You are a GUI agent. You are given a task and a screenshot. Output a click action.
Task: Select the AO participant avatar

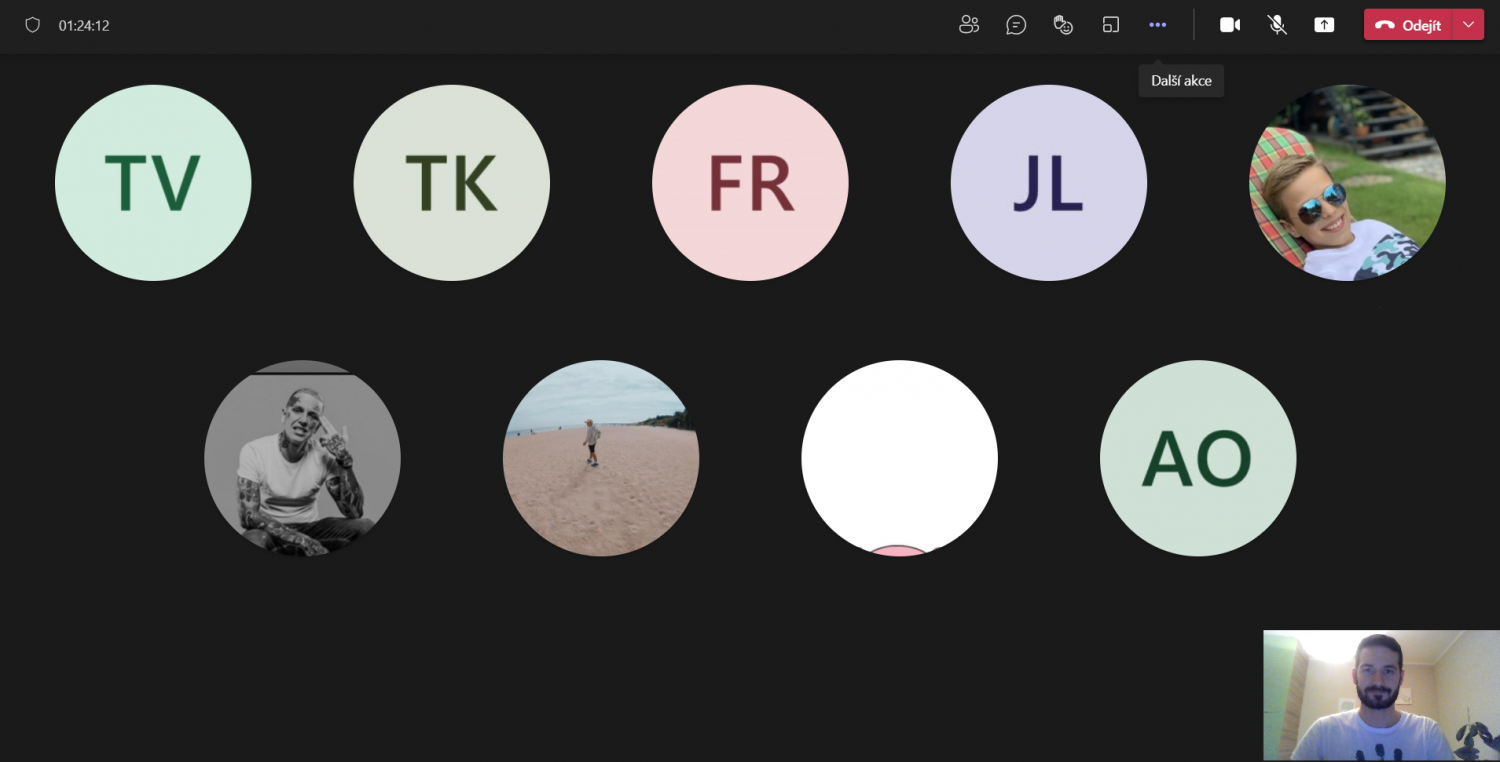(x=1197, y=458)
